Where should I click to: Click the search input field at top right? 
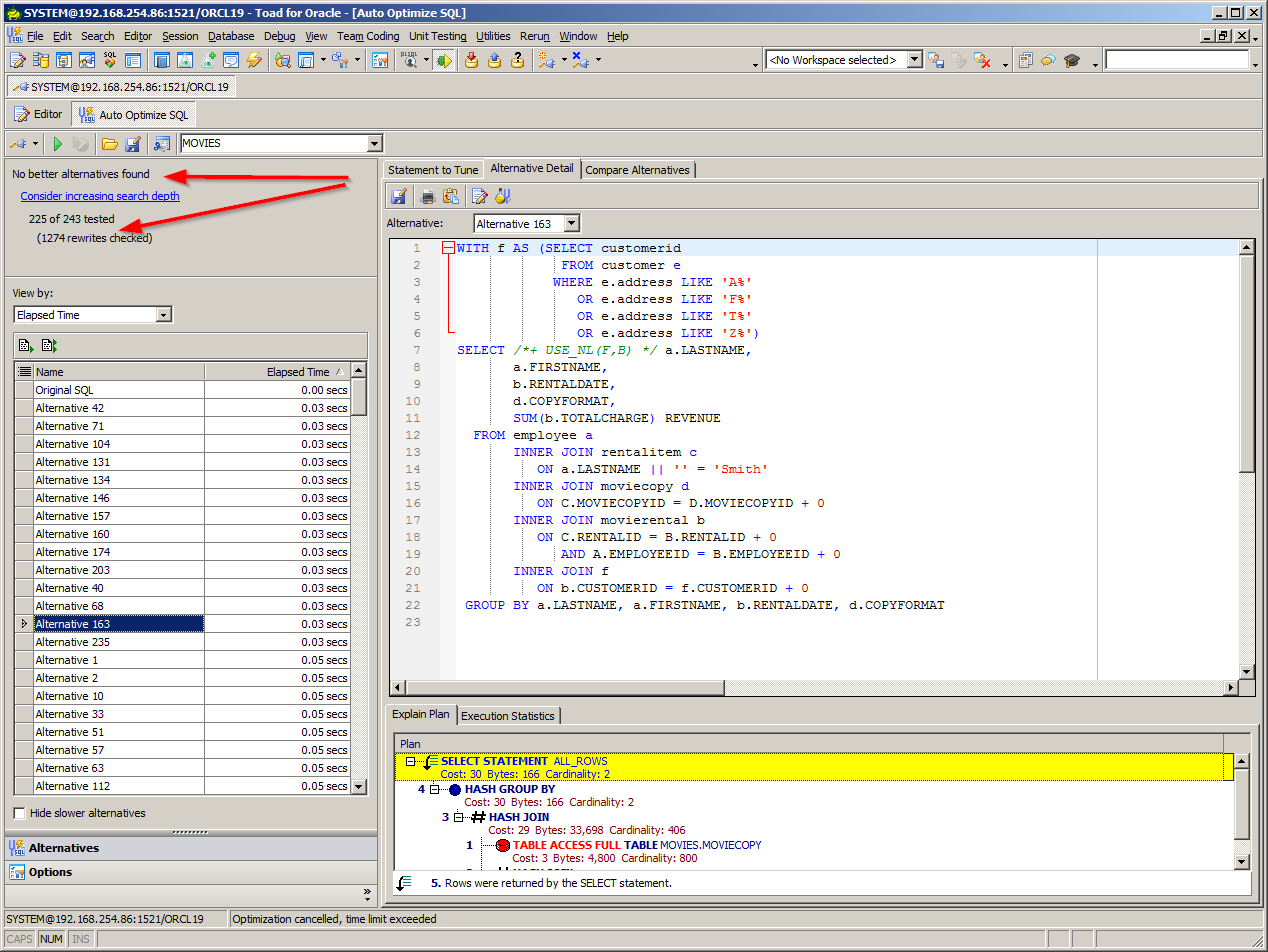(1178, 60)
